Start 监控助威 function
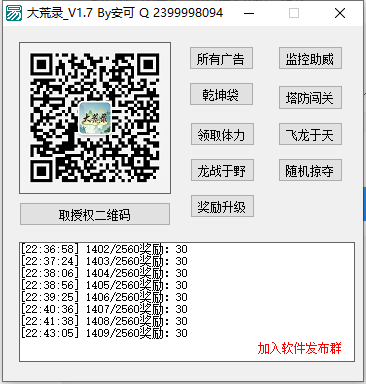 point(310,58)
